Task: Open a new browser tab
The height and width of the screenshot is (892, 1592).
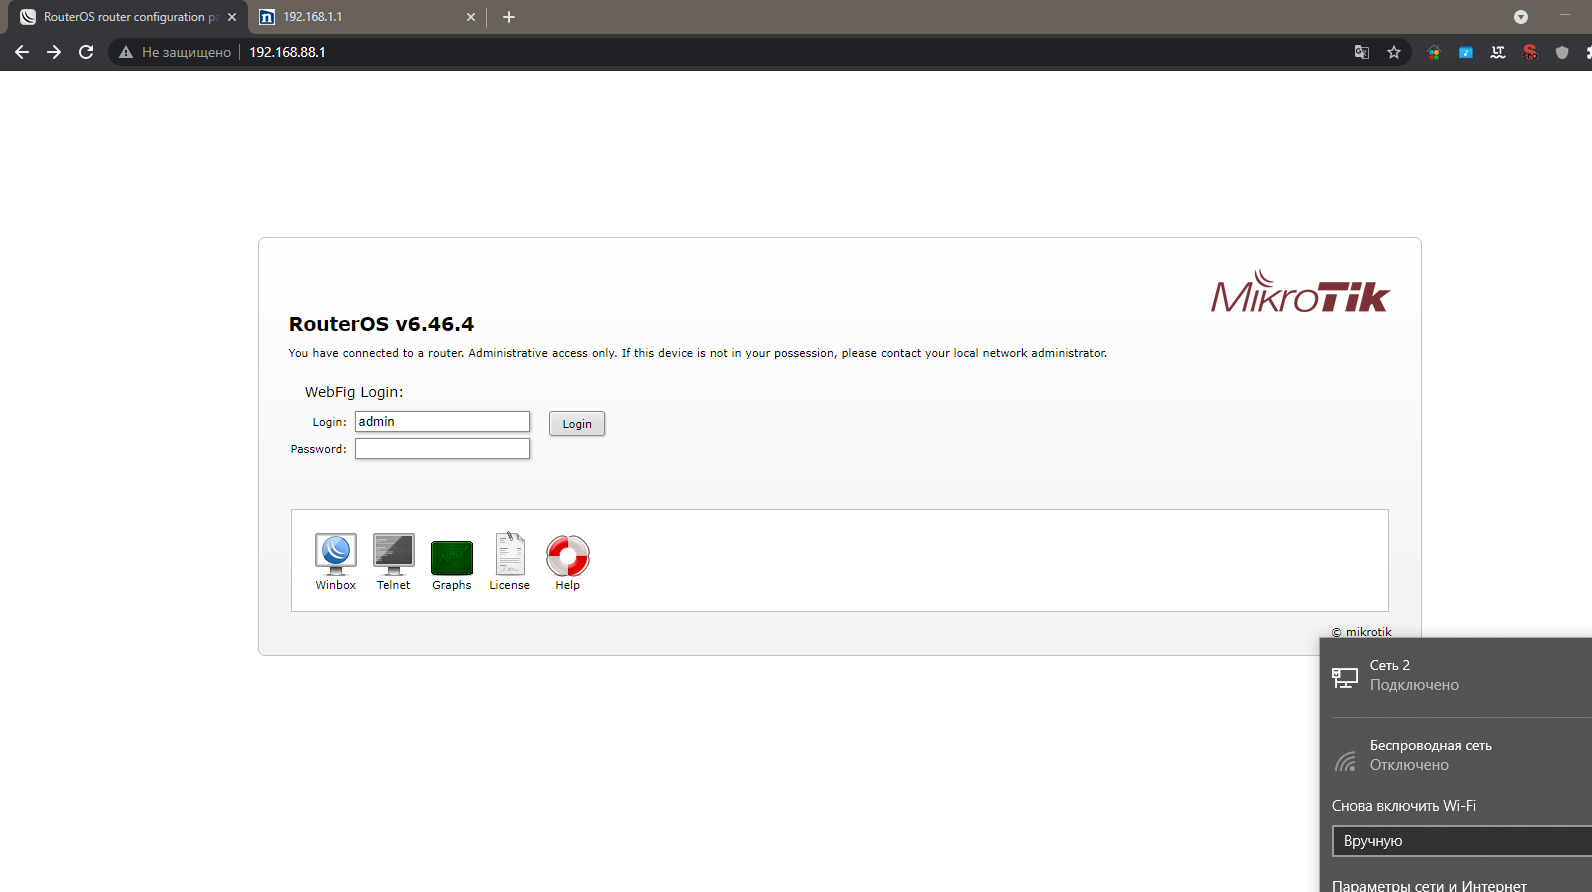Action: click(509, 17)
